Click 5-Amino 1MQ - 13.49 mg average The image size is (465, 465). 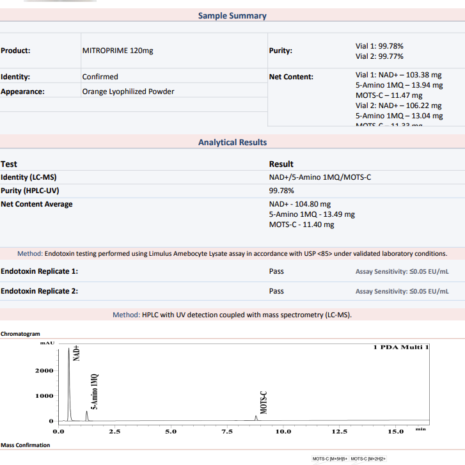point(312,214)
